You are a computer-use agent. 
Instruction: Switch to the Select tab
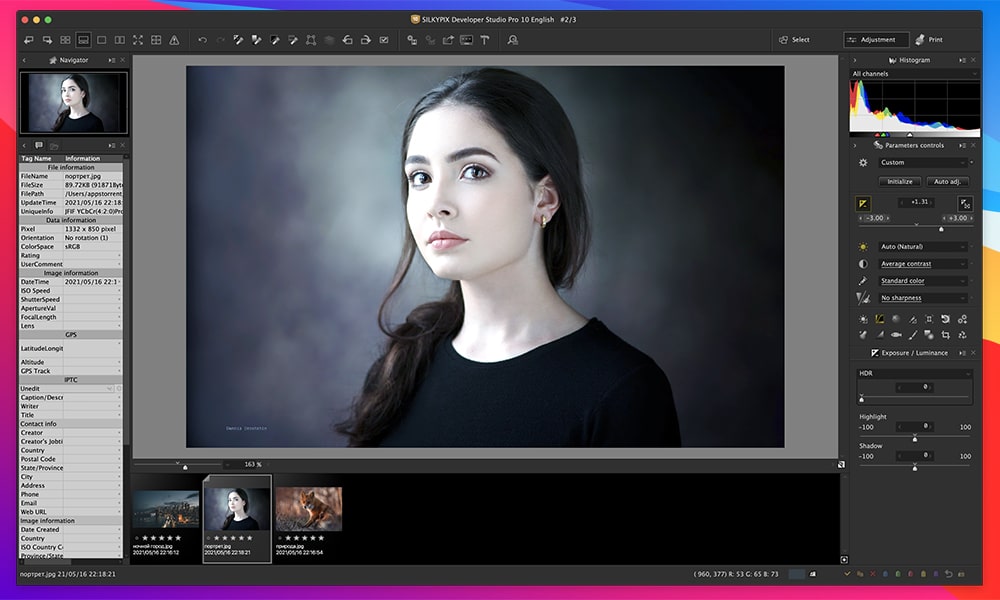pos(801,40)
